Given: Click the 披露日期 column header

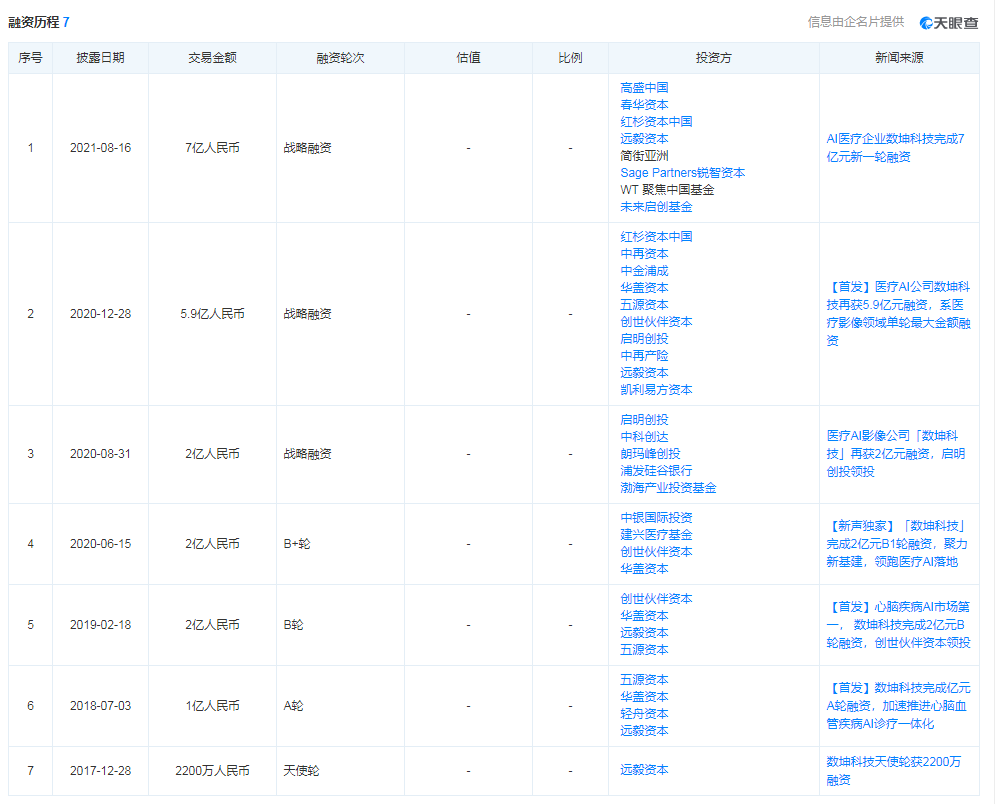Looking at the screenshot, I should click(100, 58).
